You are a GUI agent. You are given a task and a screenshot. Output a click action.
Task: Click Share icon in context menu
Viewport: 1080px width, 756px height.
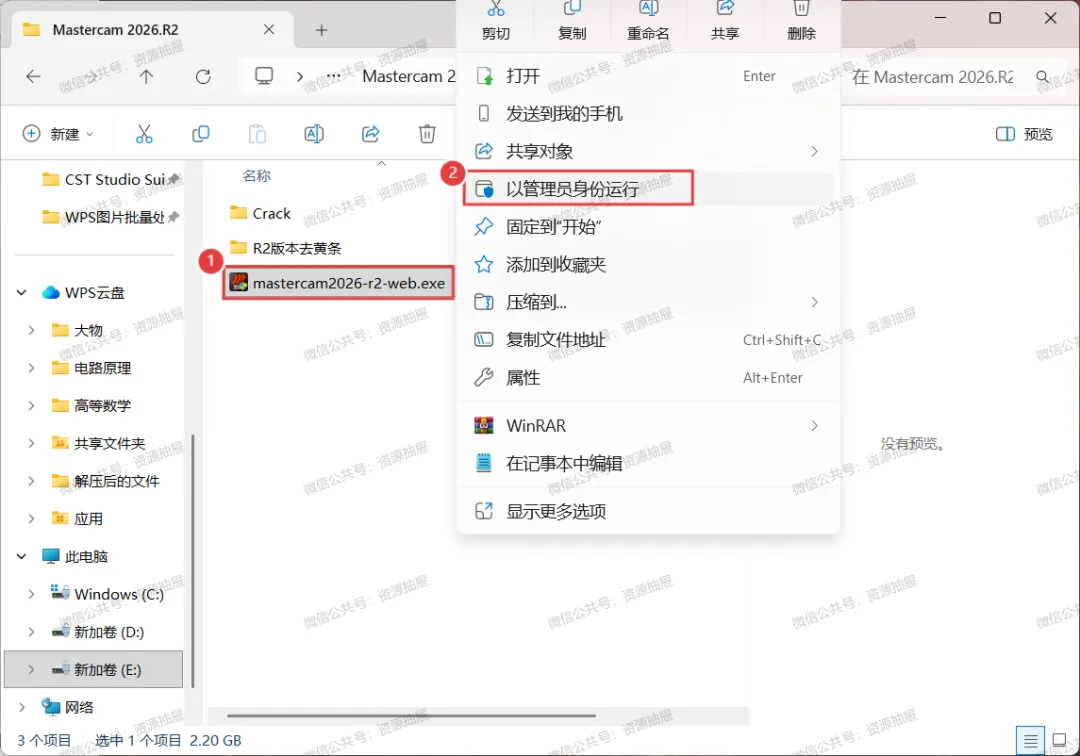coord(725,8)
